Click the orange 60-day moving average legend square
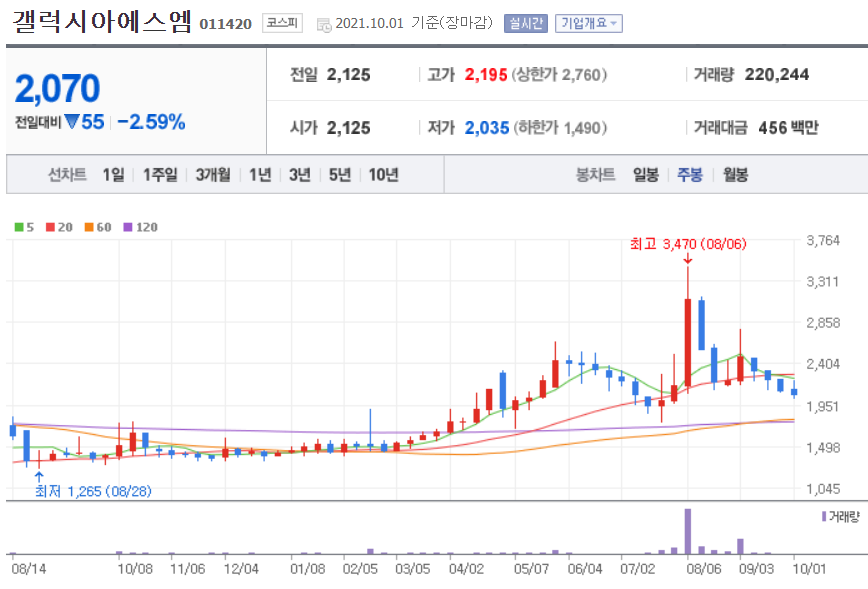 tap(88, 226)
